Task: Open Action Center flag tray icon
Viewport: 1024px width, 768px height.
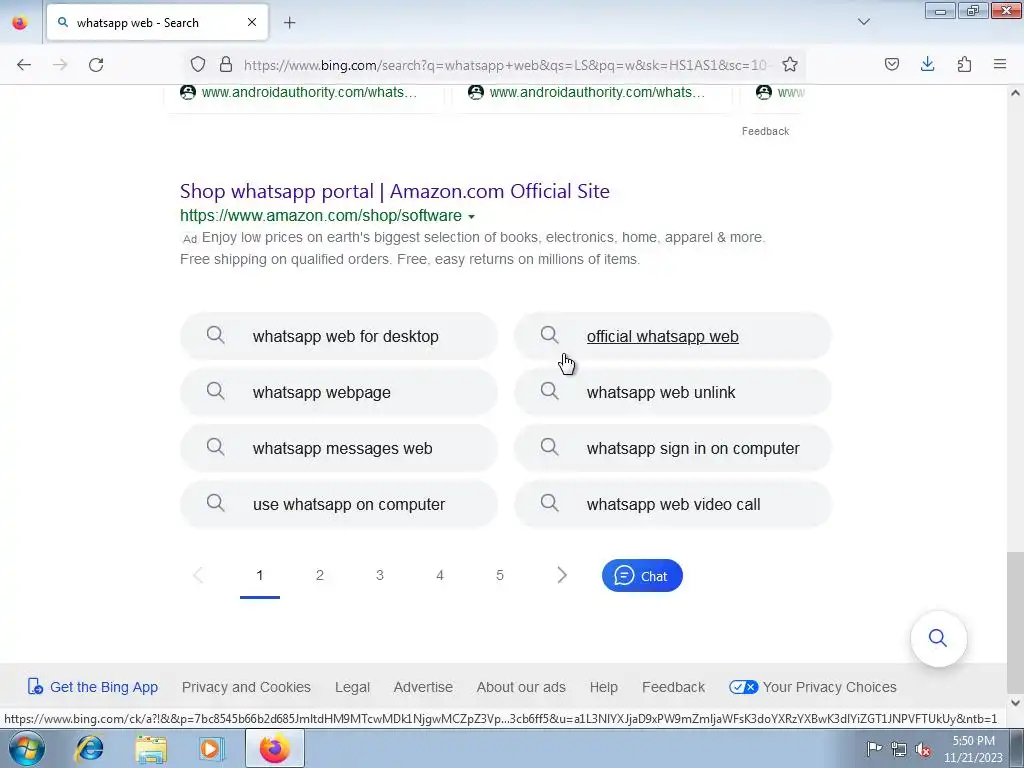Action: pos(874,749)
